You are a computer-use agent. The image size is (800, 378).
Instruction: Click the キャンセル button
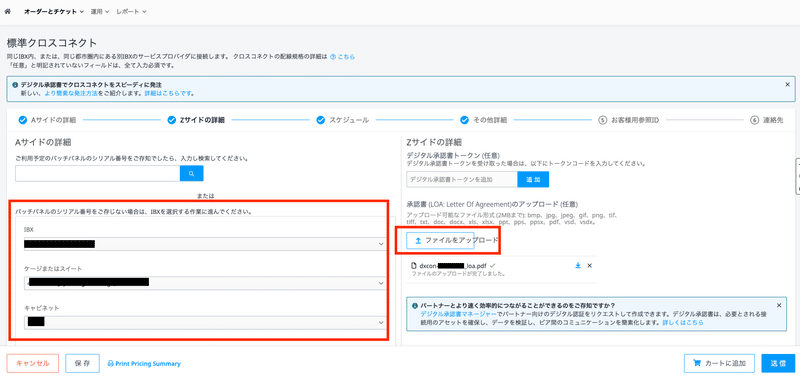tap(33, 364)
